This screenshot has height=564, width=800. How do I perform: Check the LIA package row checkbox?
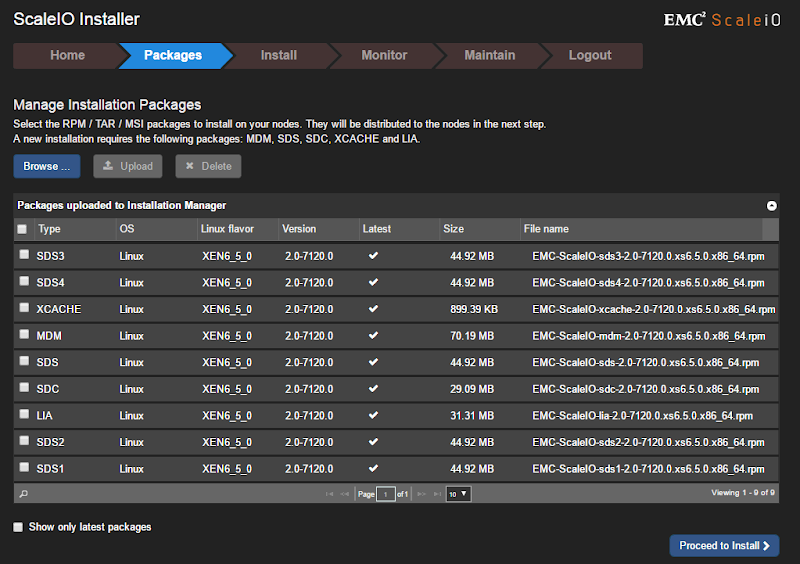pyautogui.click(x=24, y=414)
